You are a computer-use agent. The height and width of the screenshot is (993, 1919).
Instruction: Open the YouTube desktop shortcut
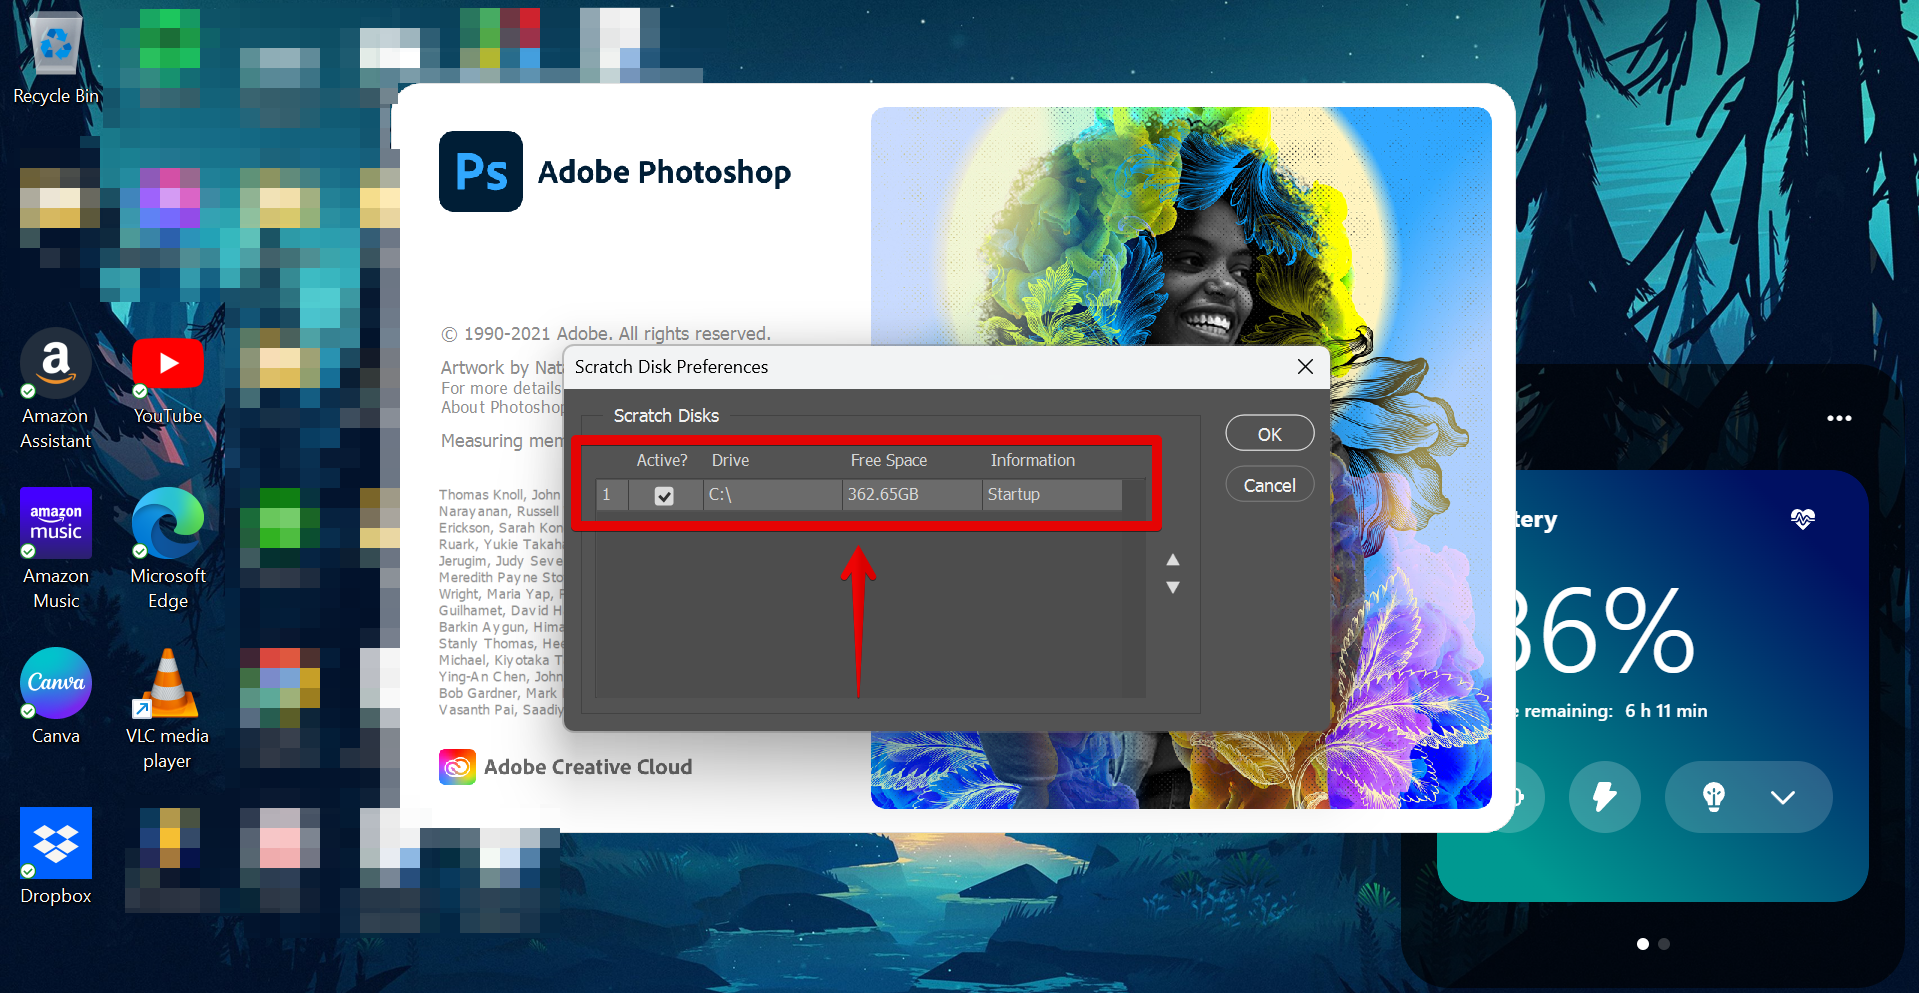[168, 380]
